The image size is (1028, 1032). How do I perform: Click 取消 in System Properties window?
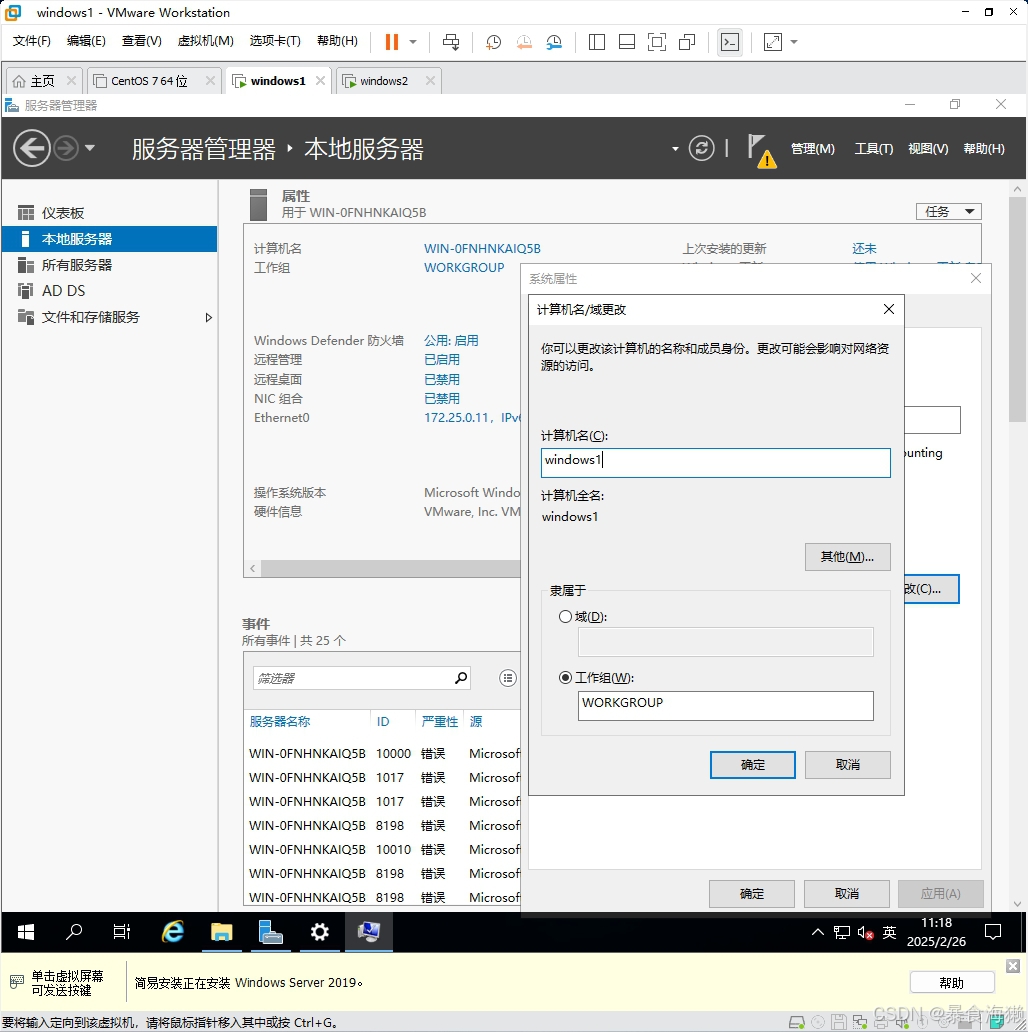[846, 894]
